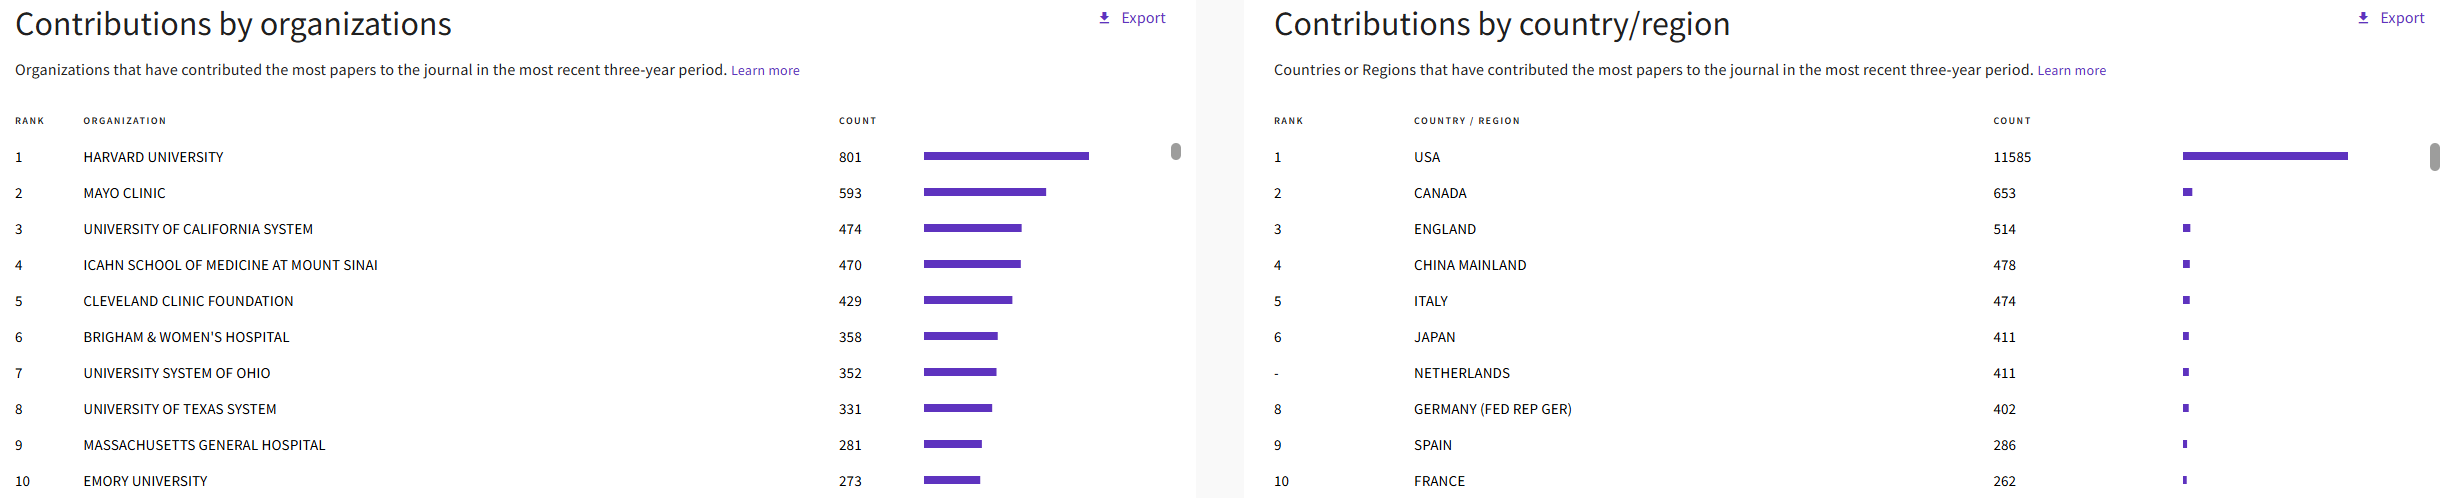Image resolution: width=2447 pixels, height=498 pixels.
Task: Click CHINA MAINLAND in country list
Action: [1470, 265]
